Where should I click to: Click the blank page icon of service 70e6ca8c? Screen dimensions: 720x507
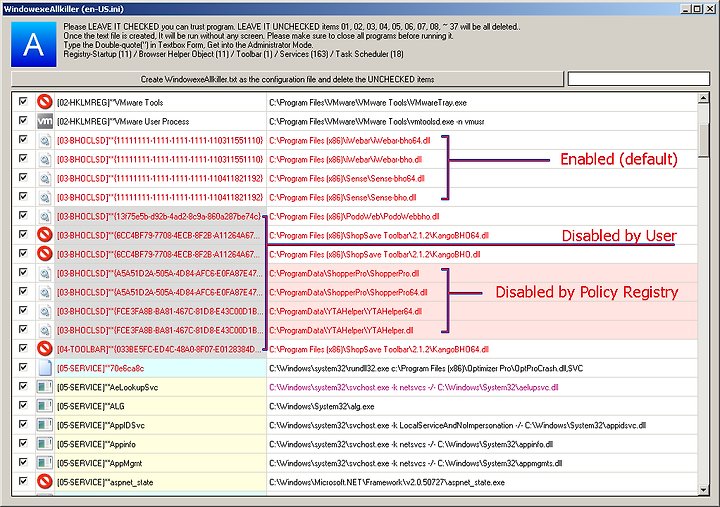[x=45, y=368]
